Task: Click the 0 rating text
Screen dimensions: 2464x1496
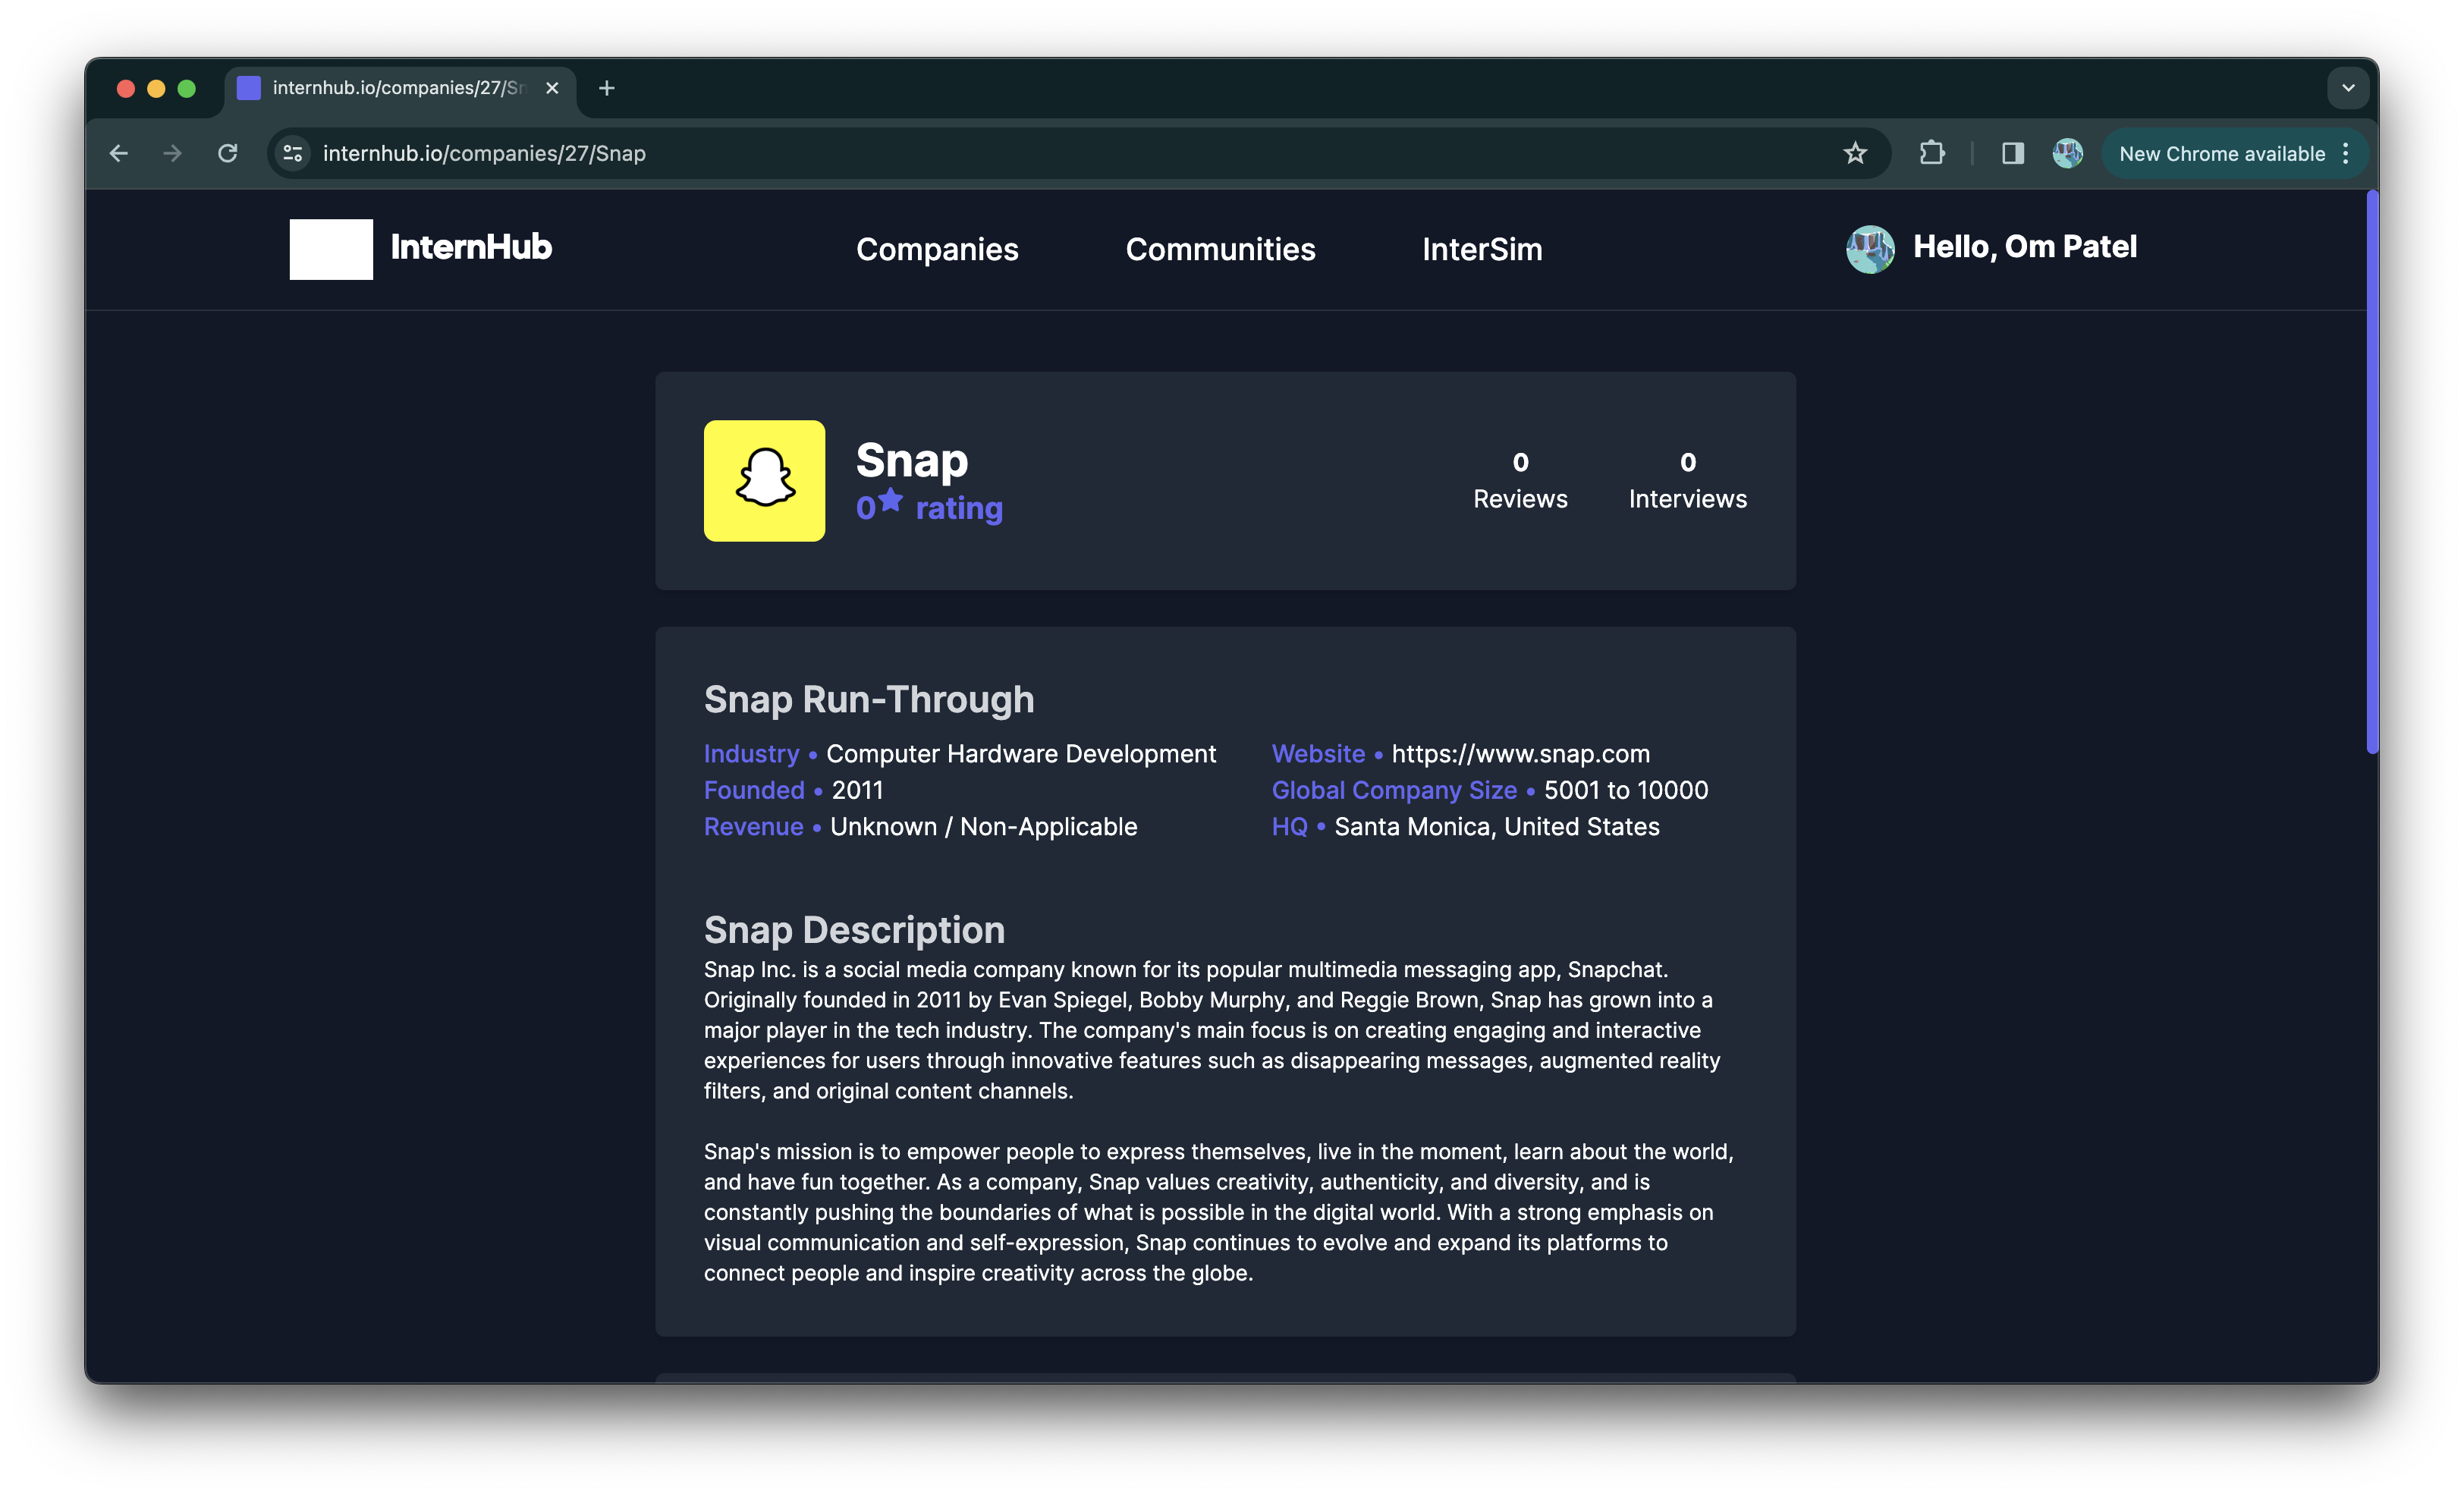Action: (x=929, y=507)
